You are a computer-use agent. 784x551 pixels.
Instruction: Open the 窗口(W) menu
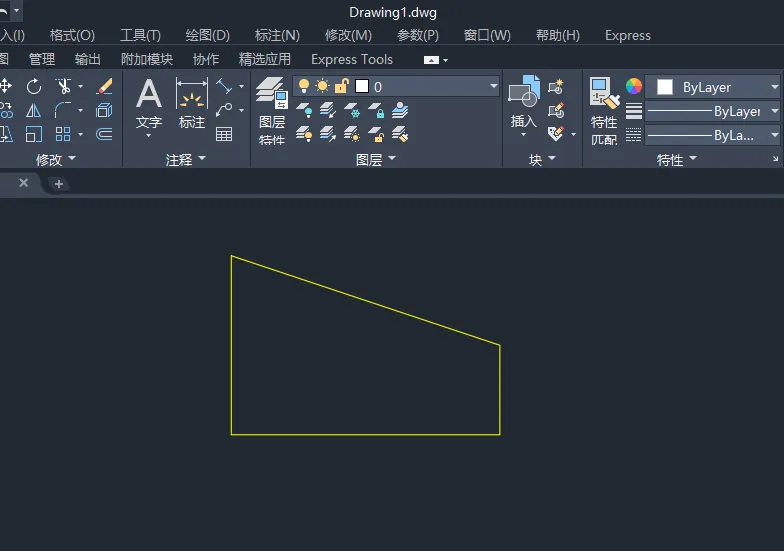487,36
